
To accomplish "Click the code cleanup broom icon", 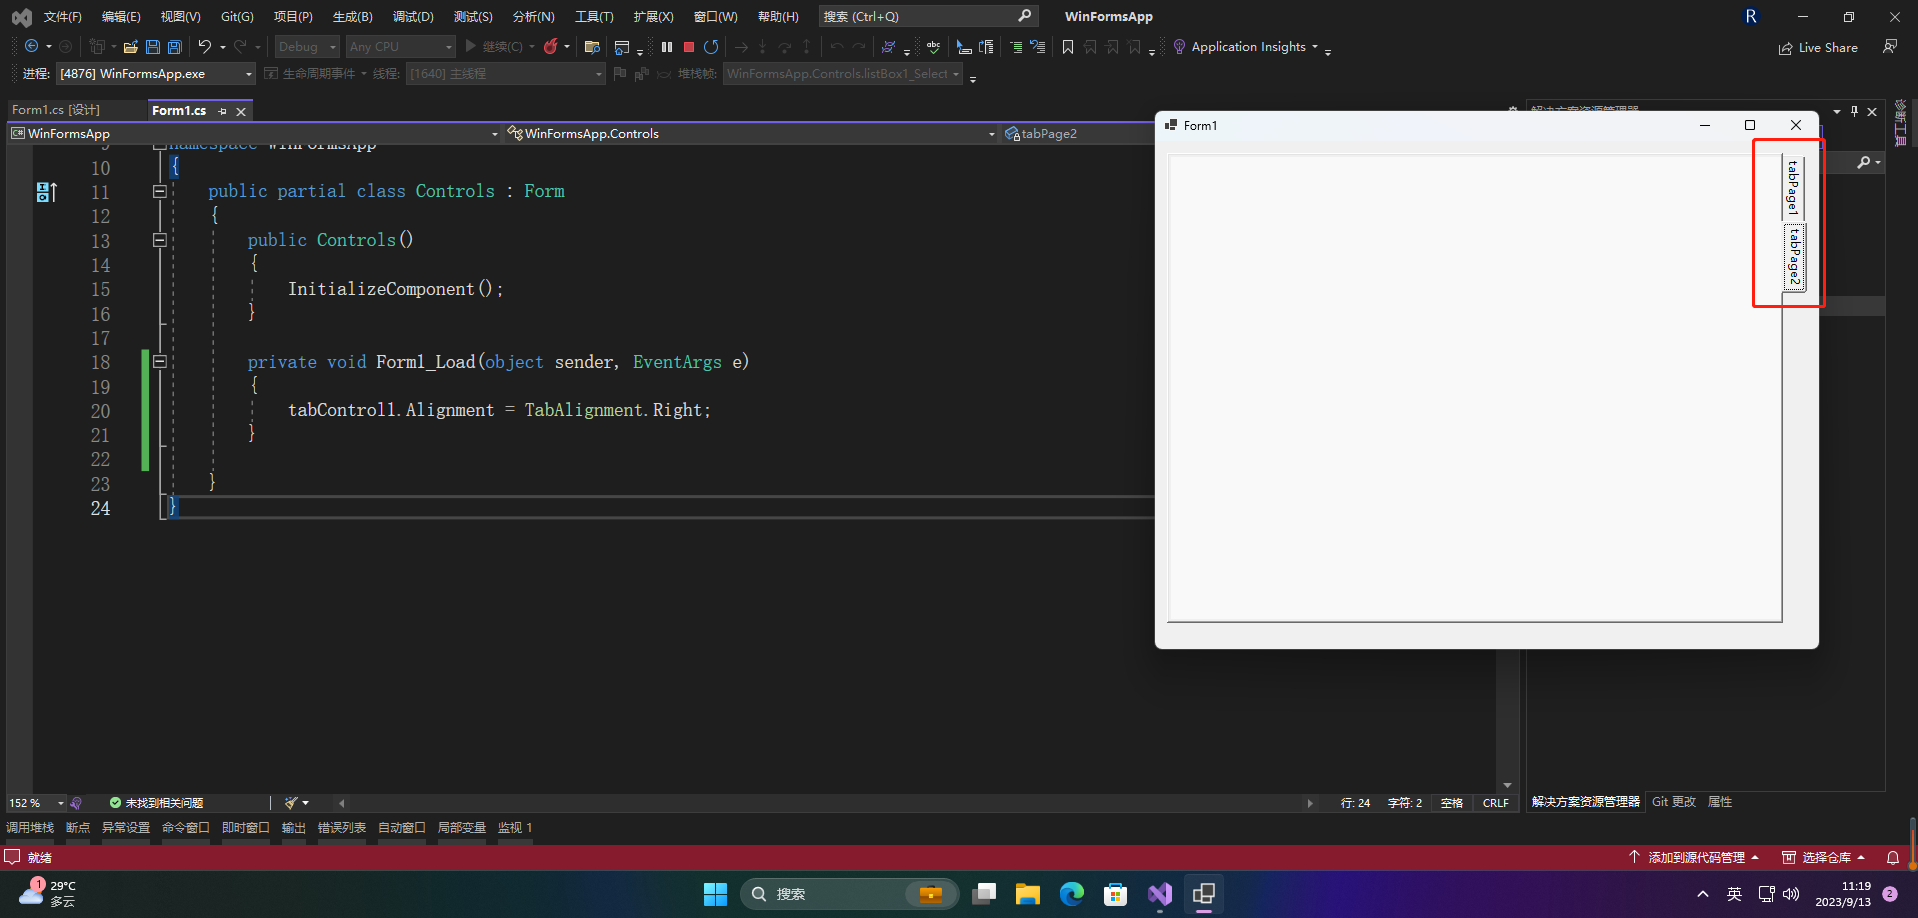I will click(x=291, y=802).
